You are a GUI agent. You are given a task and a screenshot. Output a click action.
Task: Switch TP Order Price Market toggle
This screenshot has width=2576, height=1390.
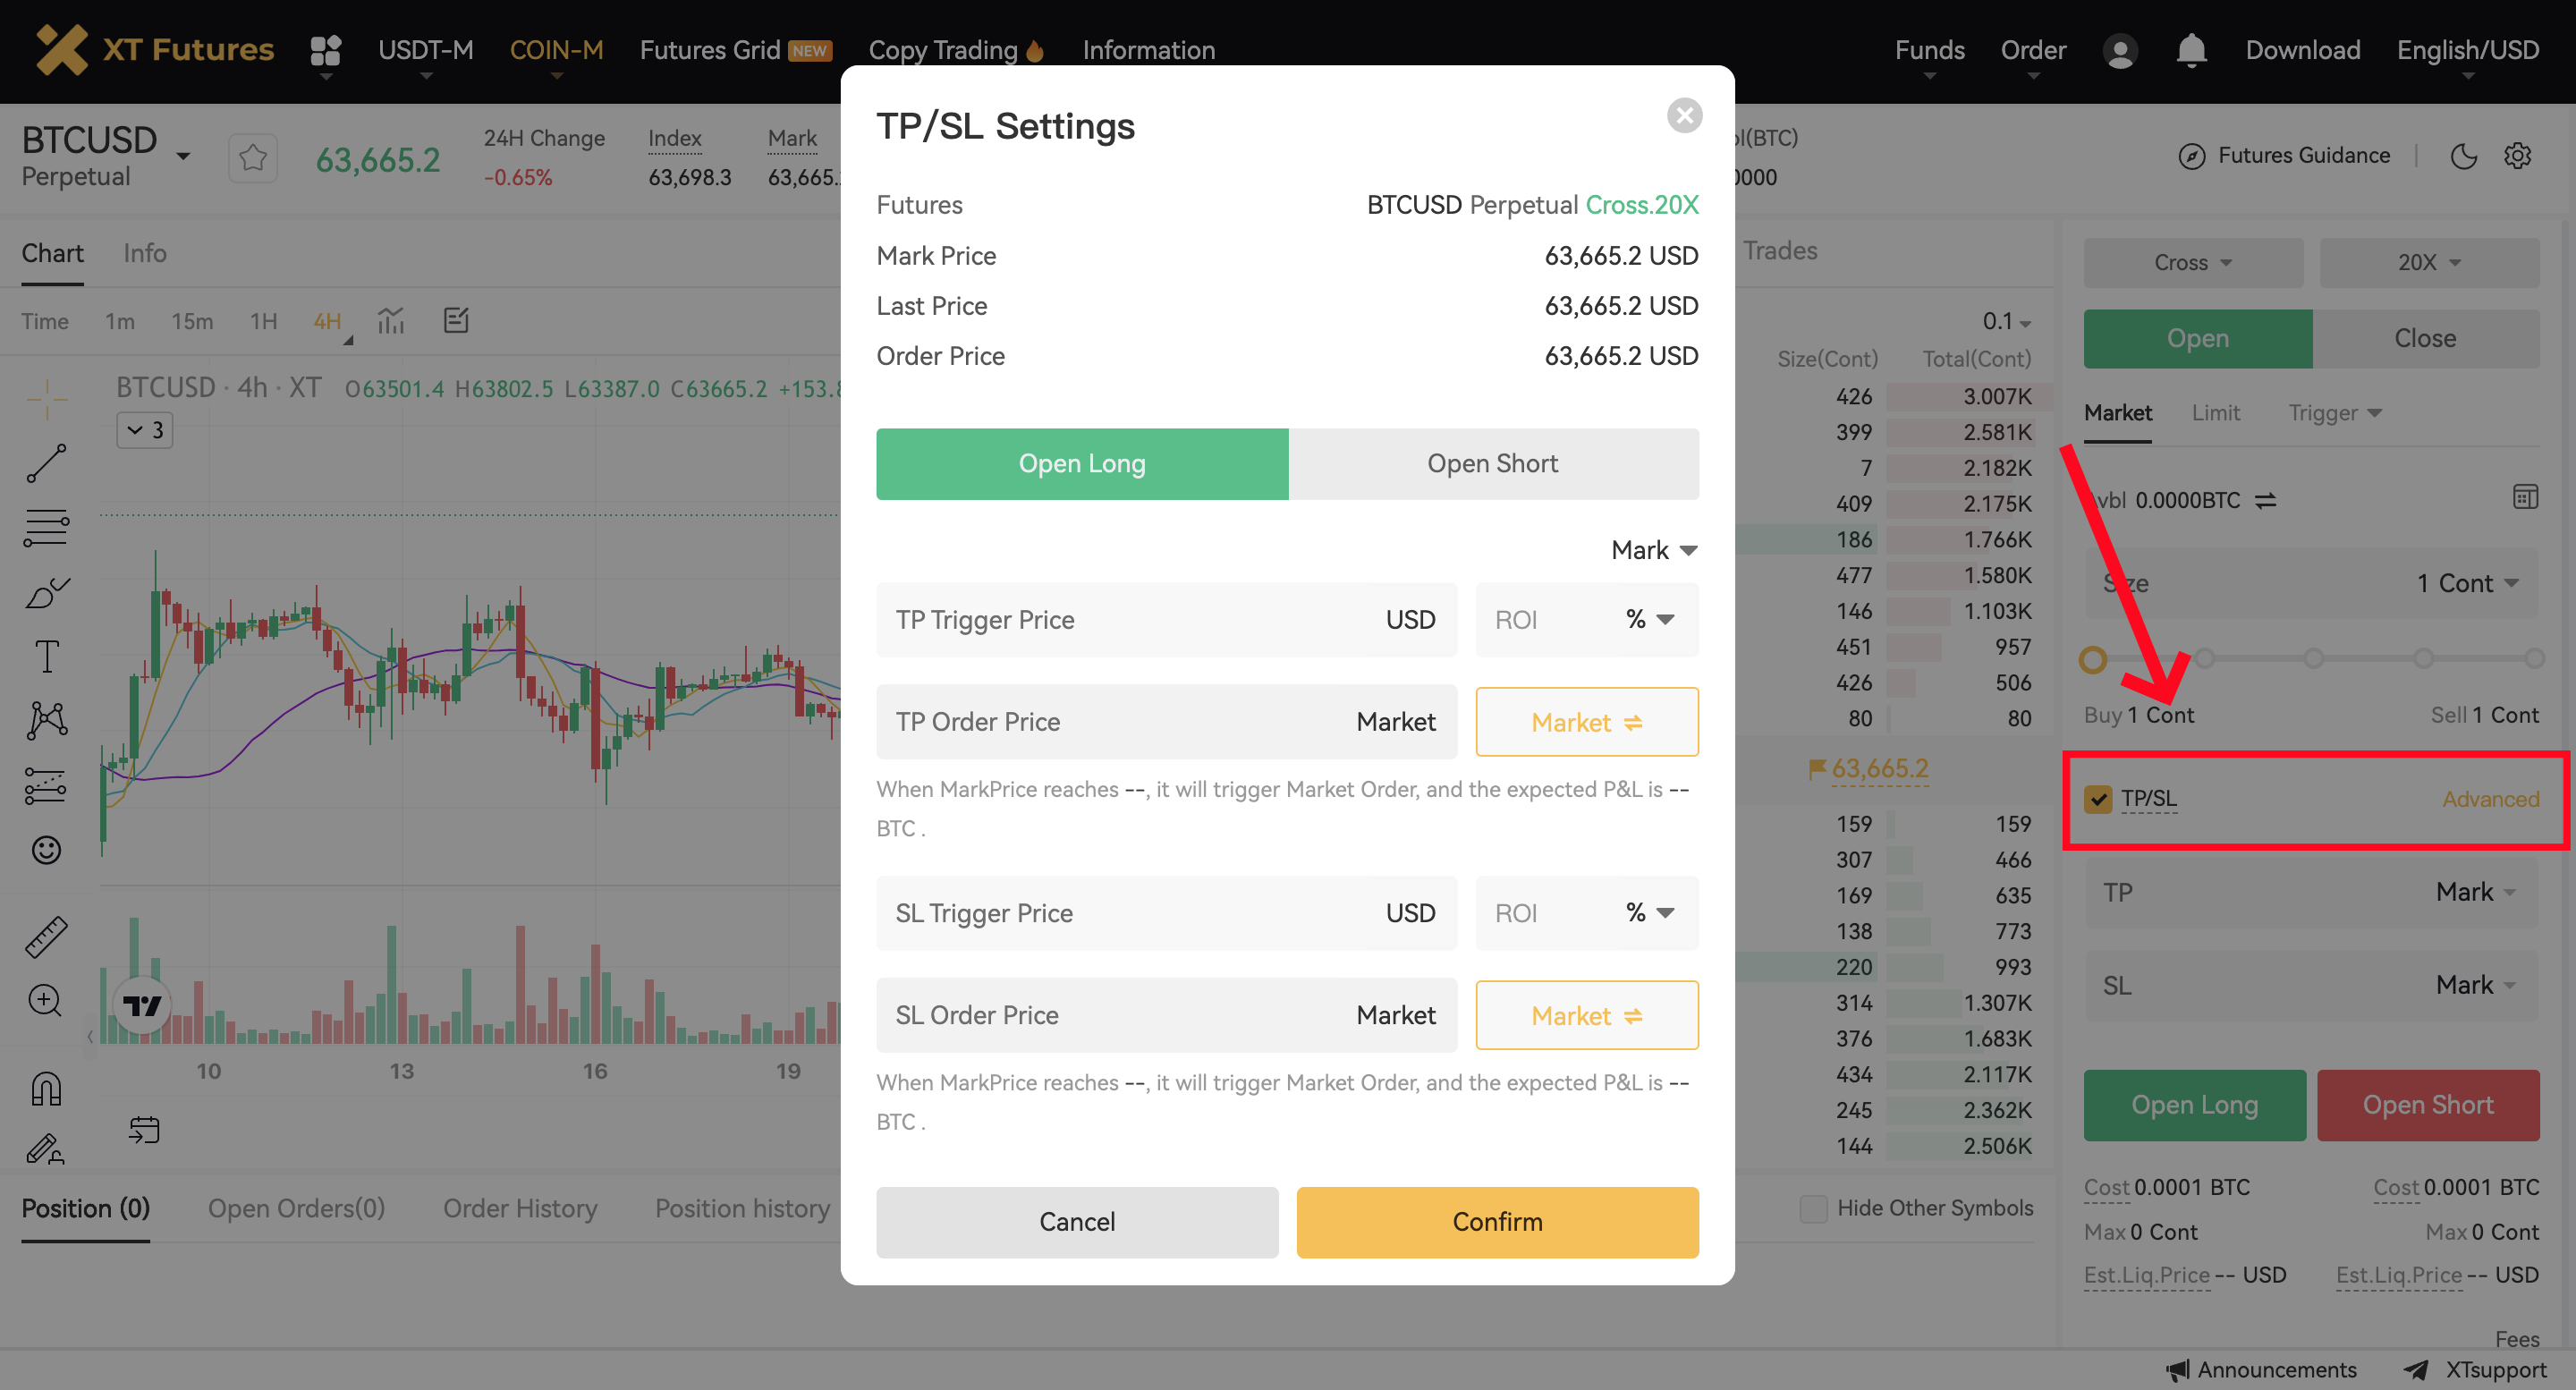[x=1586, y=722]
